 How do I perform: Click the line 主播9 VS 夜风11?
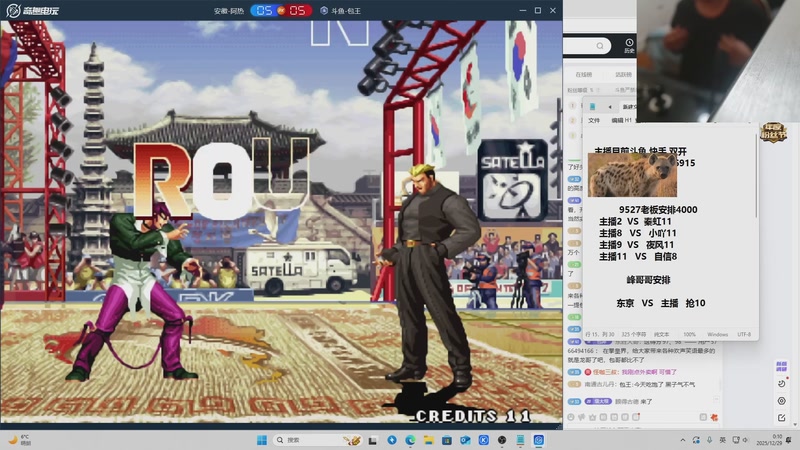pos(637,245)
